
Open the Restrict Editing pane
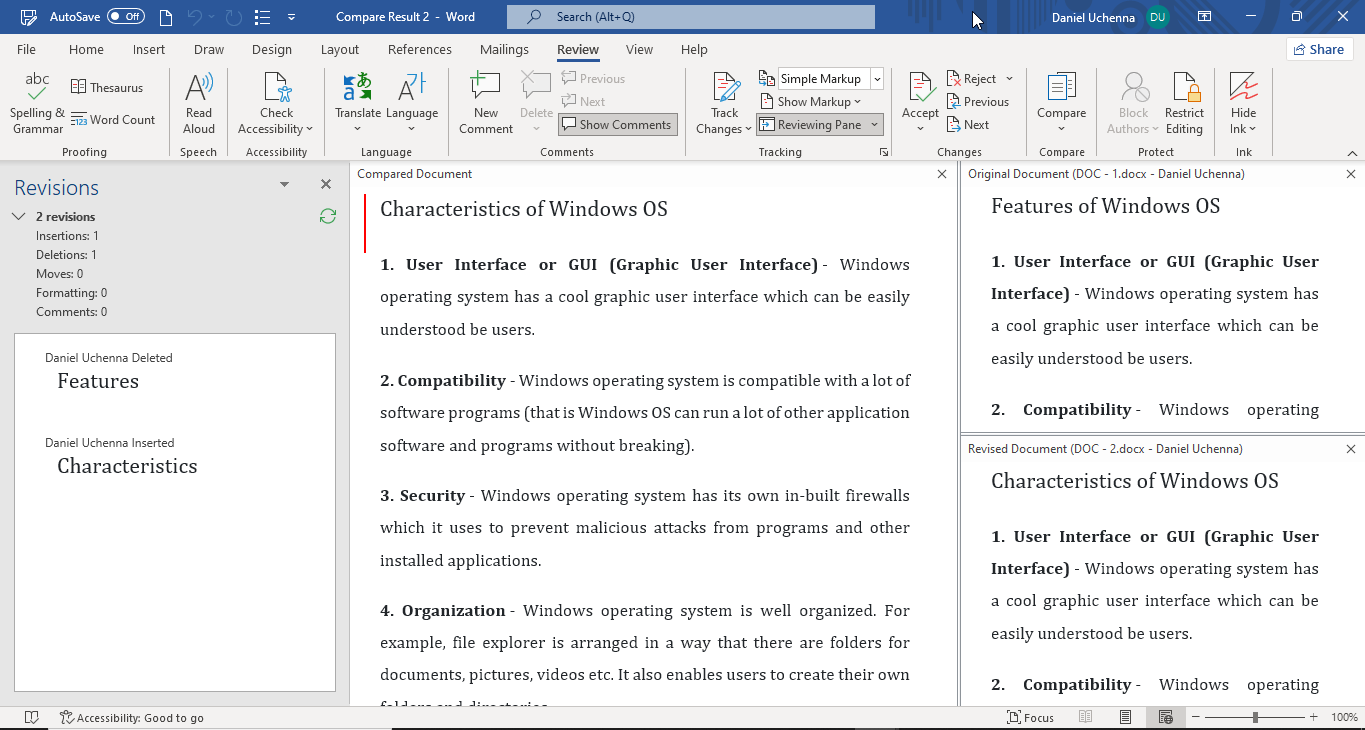tap(1184, 103)
